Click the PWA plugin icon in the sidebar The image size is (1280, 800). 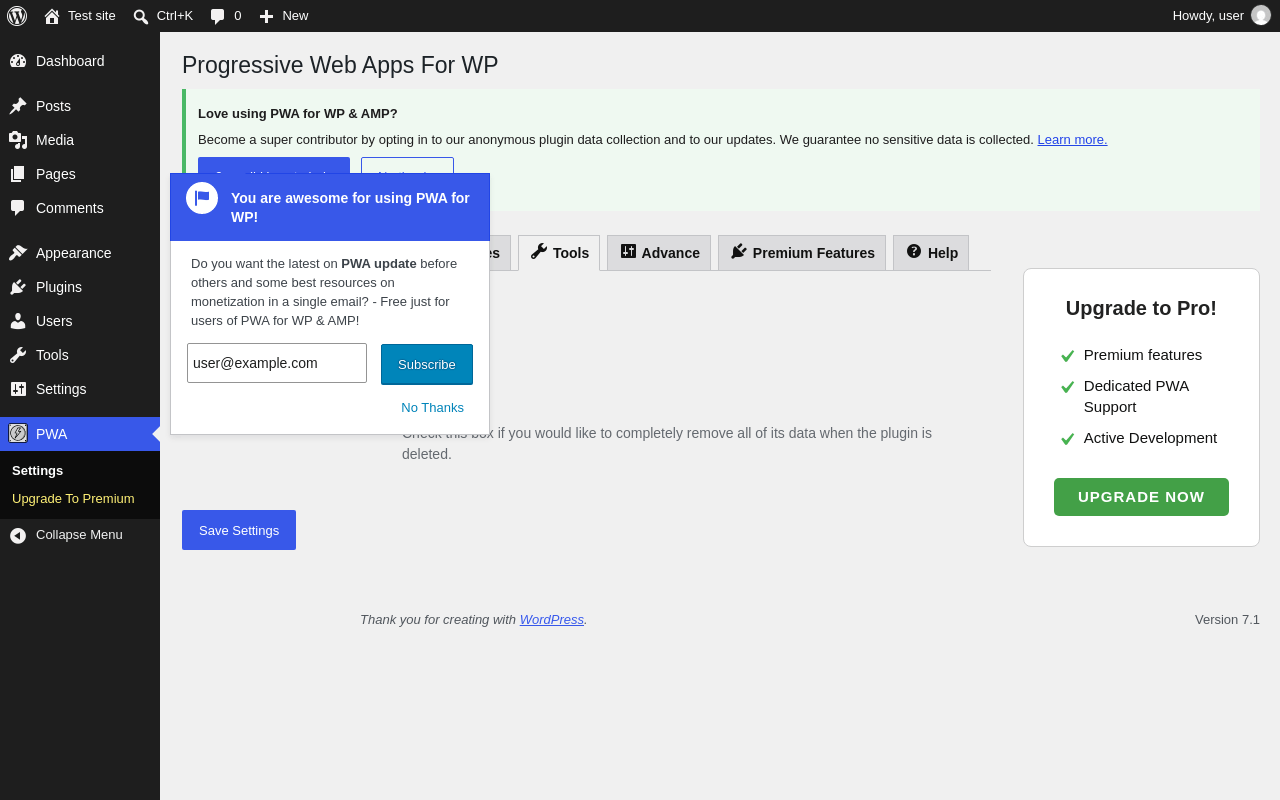pyautogui.click(x=18, y=433)
